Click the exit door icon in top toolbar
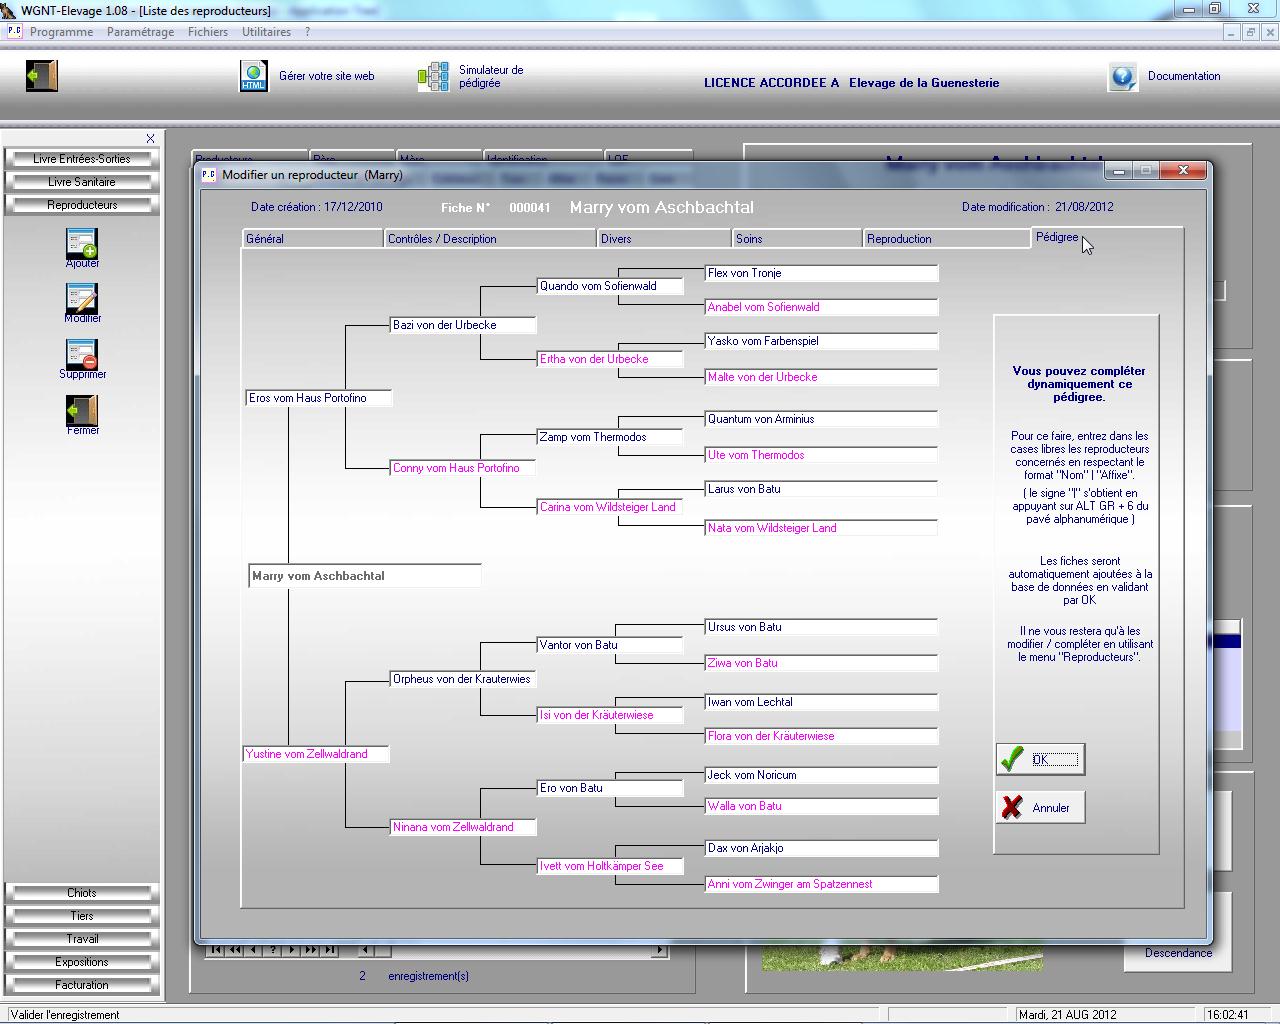Screen dimensions: 1280x1024 click(42, 76)
